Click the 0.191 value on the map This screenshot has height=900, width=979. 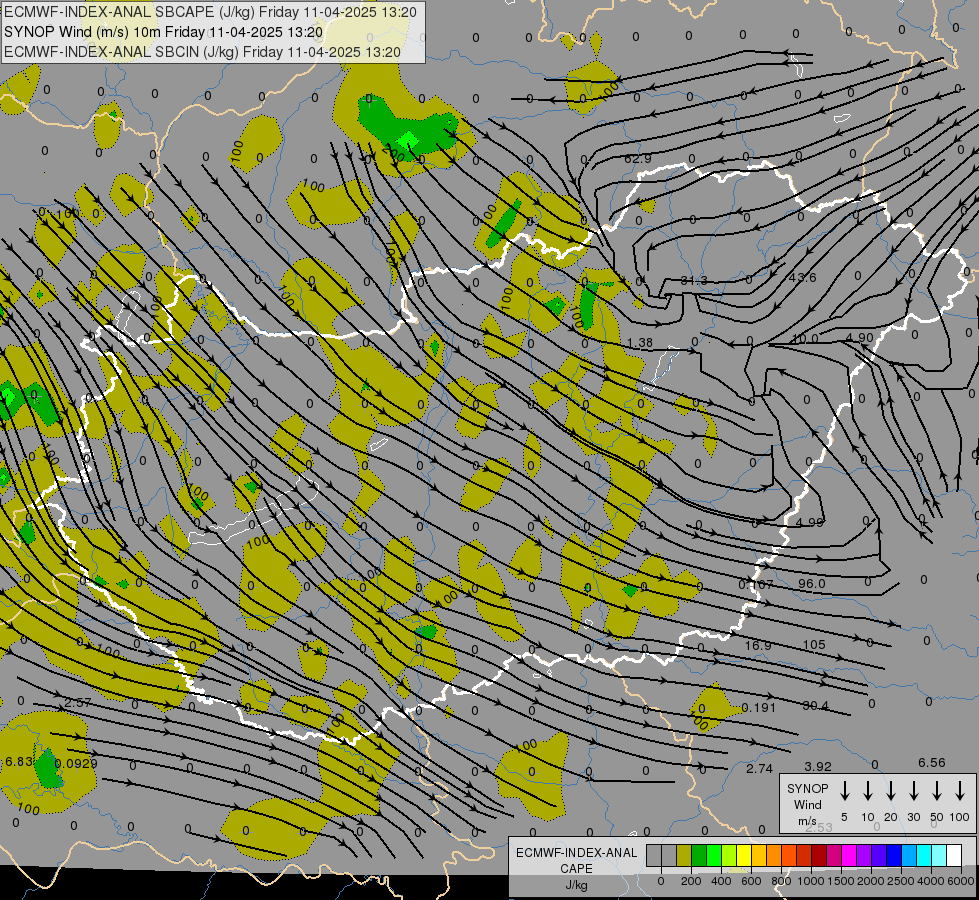click(x=758, y=708)
